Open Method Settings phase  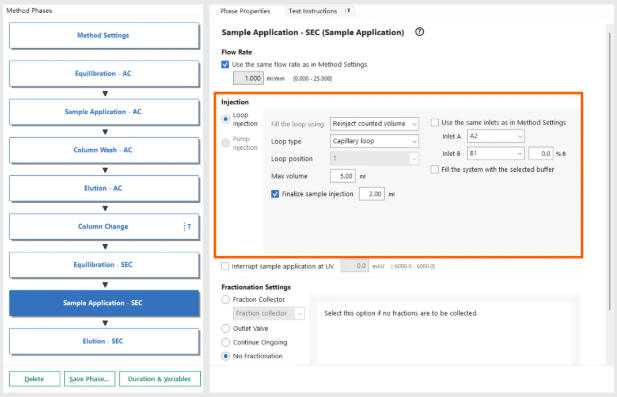(x=104, y=35)
